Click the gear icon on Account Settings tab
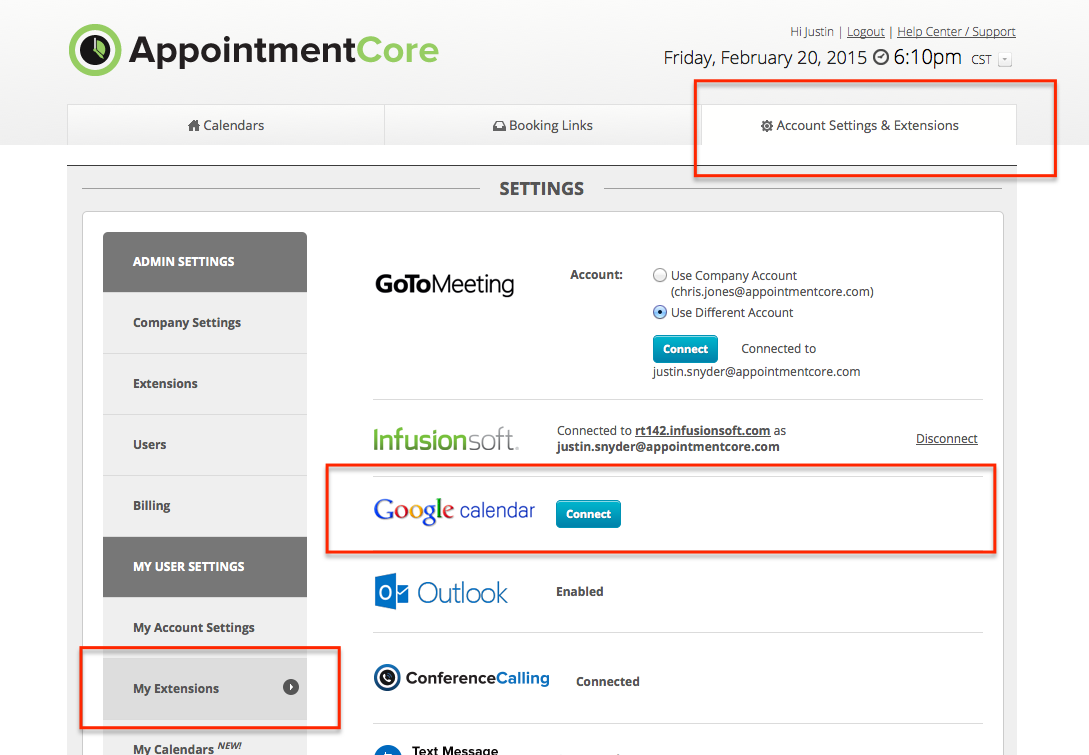The image size is (1089, 755). coord(767,126)
